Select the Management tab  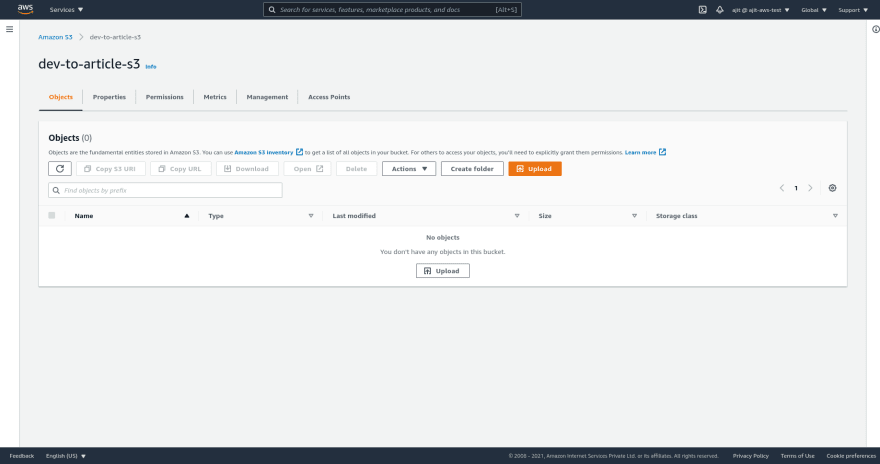[x=267, y=97]
